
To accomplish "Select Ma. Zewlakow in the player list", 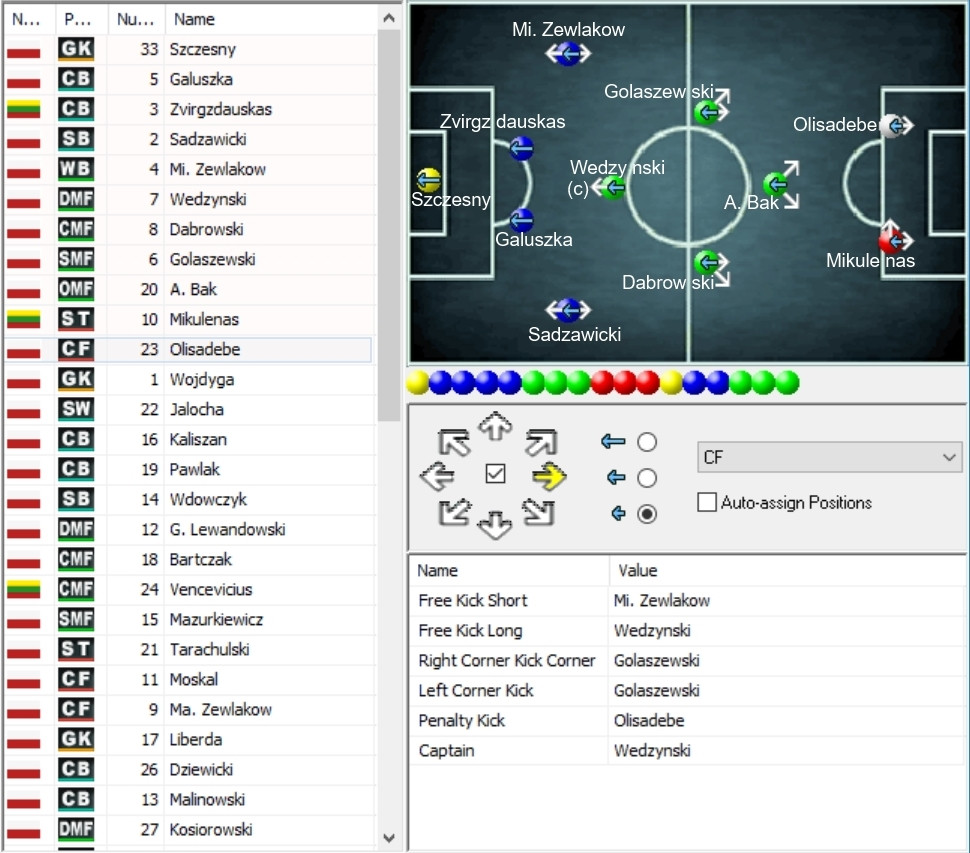I will 189,709.
